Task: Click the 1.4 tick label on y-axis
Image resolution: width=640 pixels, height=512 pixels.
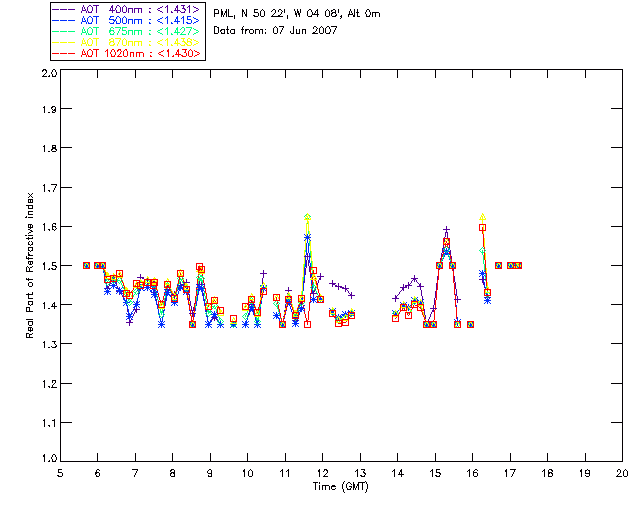Action: coord(49,305)
